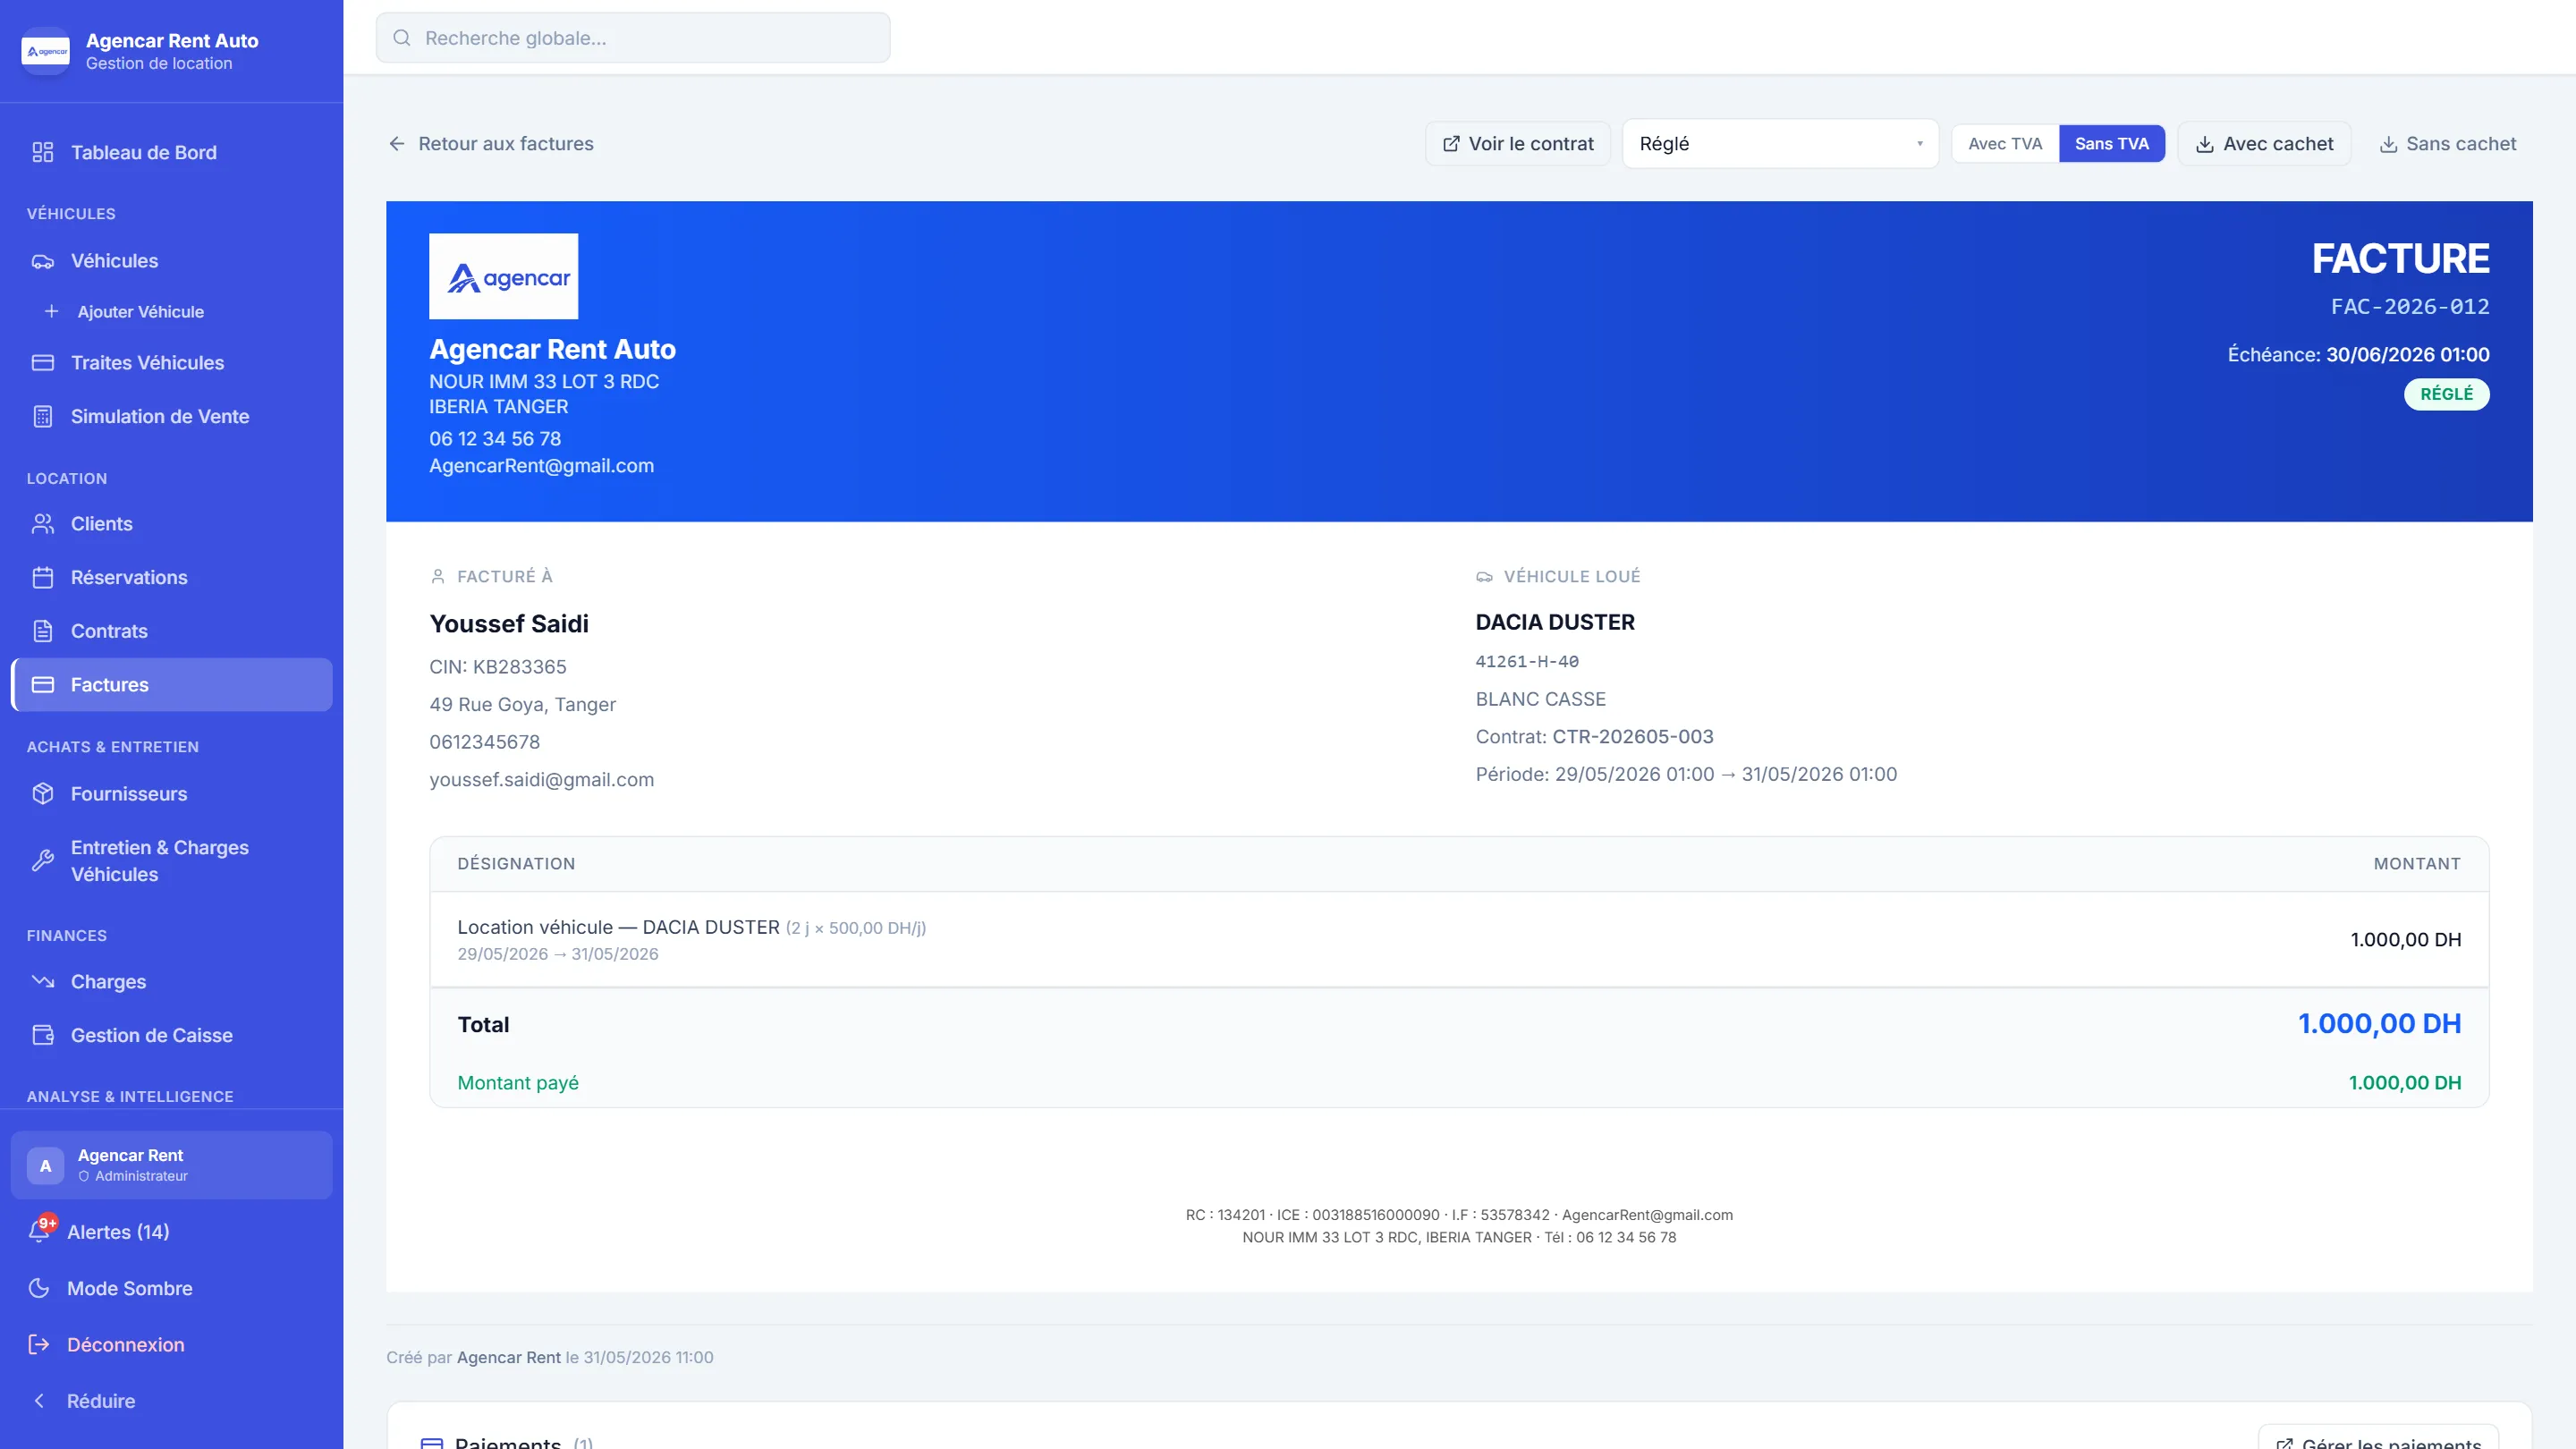2576x1449 pixels.
Task: Select Factures in the sidebar
Action: tap(171, 685)
